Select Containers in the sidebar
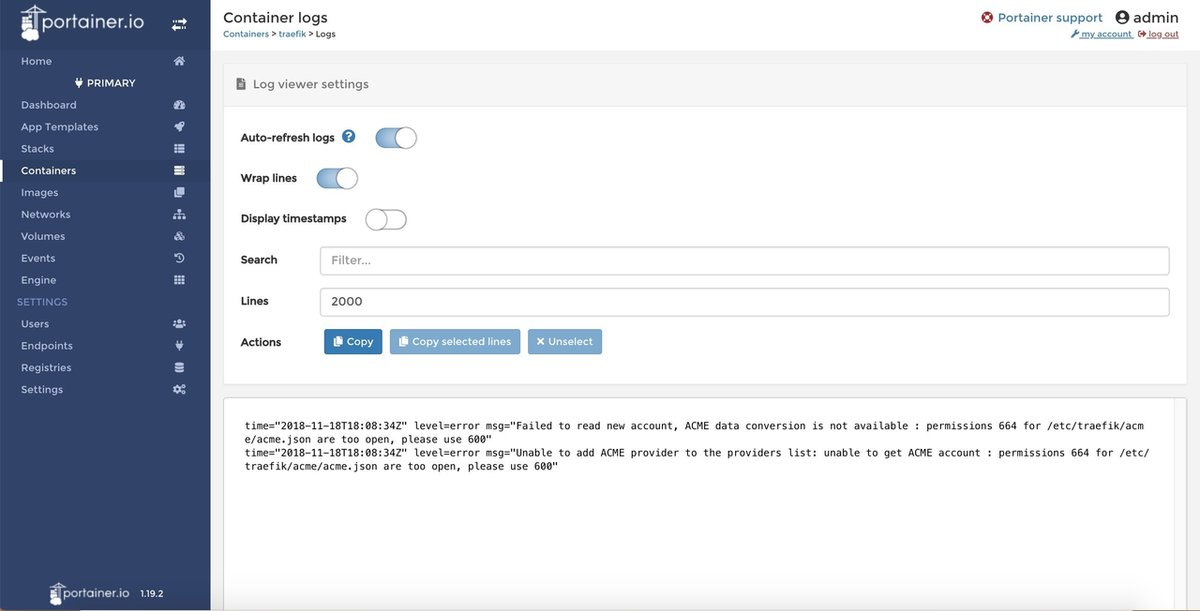This screenshot has height=611, width=1200. pos(105,171)
